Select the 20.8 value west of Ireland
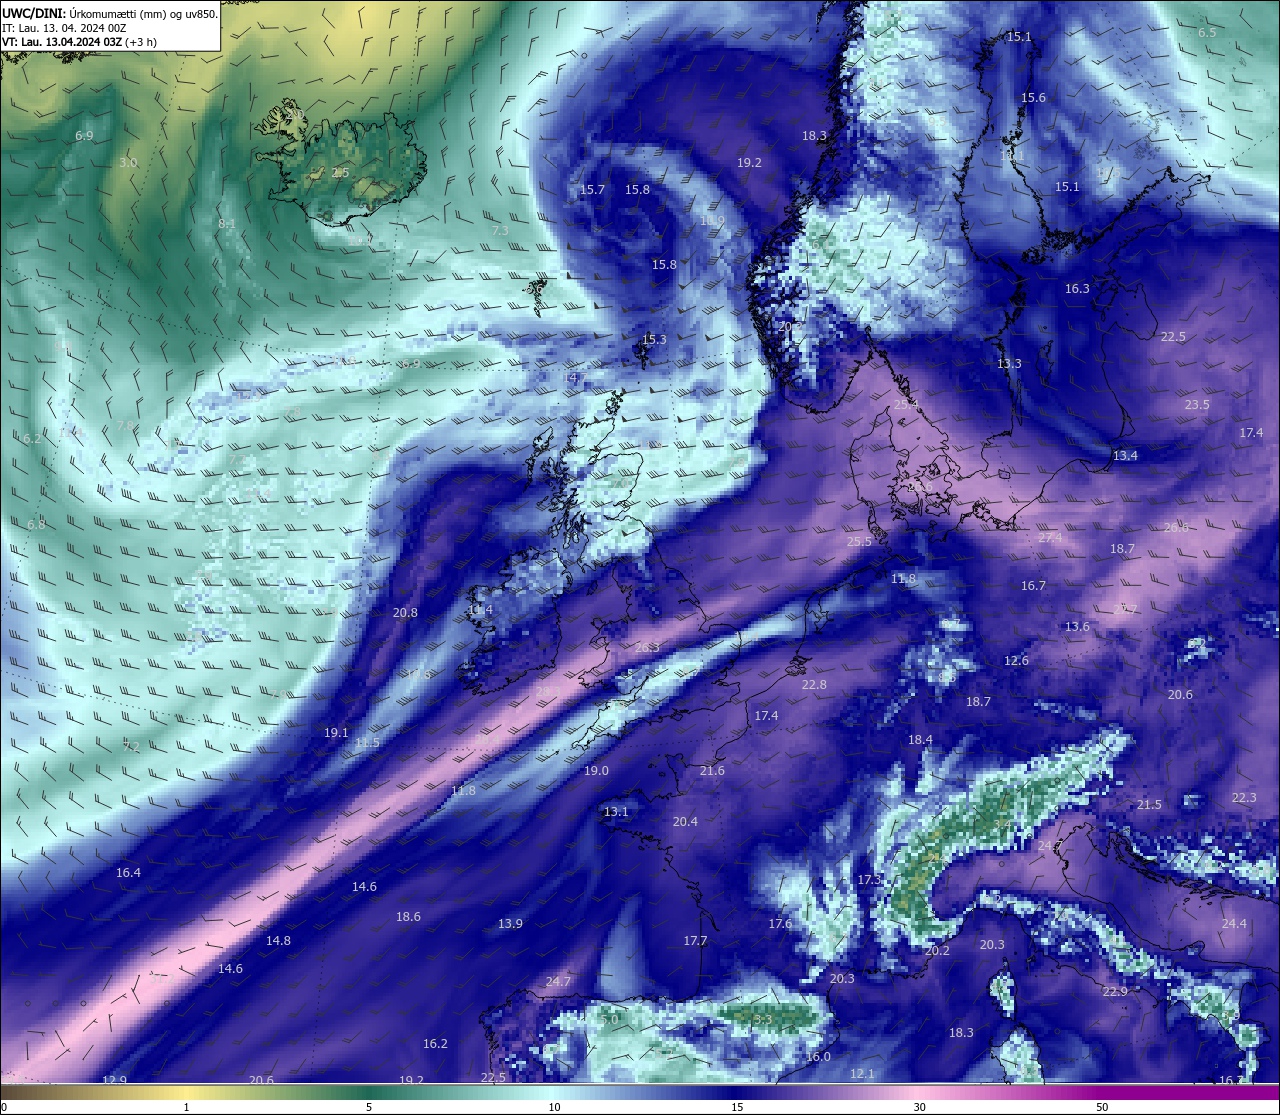Viewport: 1280px width, 1115px height. tap(405, 613)
